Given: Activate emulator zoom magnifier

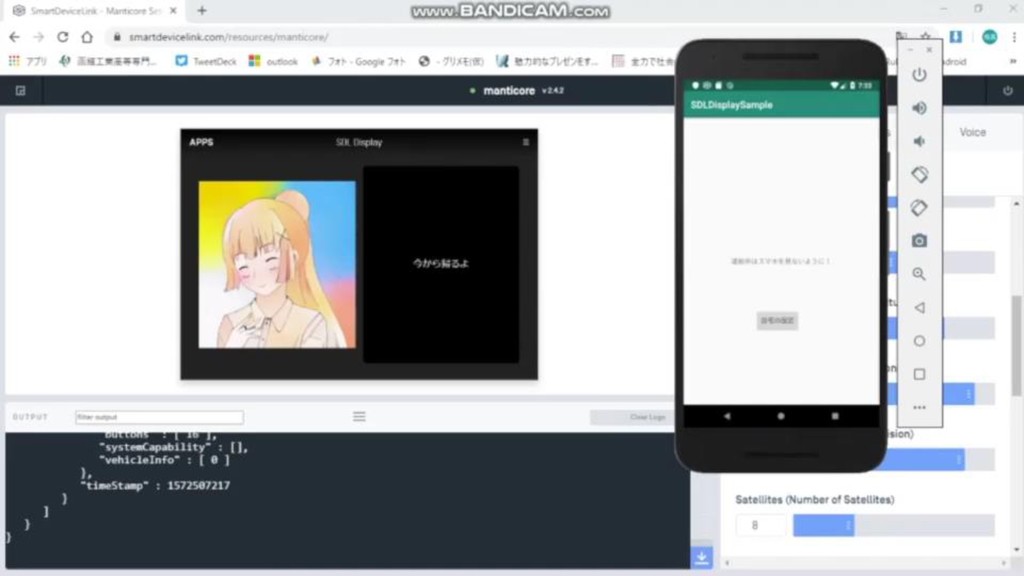Looking at the screenshot, I should [x=919, y=274].
